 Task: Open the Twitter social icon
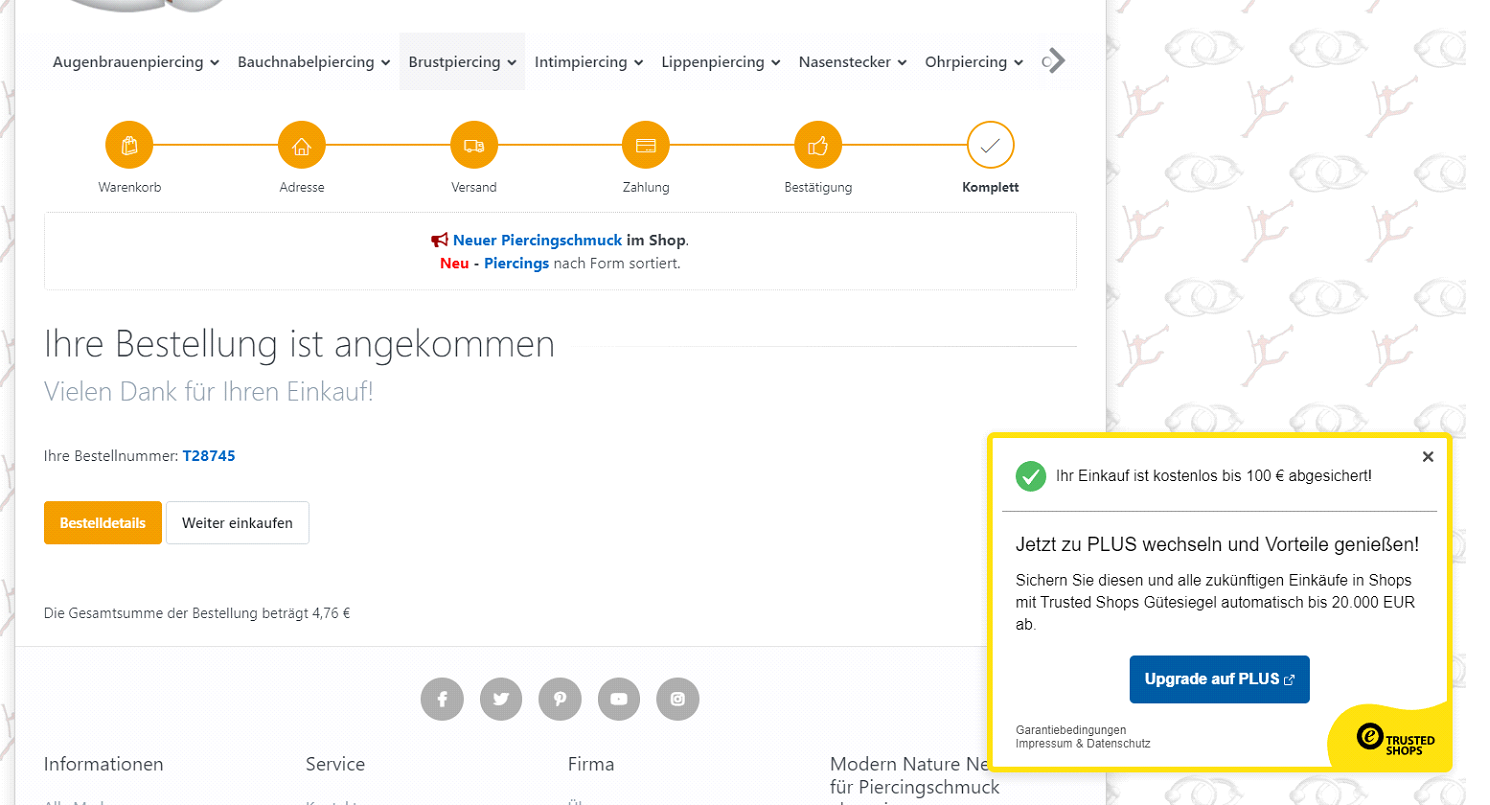[501, 699]
